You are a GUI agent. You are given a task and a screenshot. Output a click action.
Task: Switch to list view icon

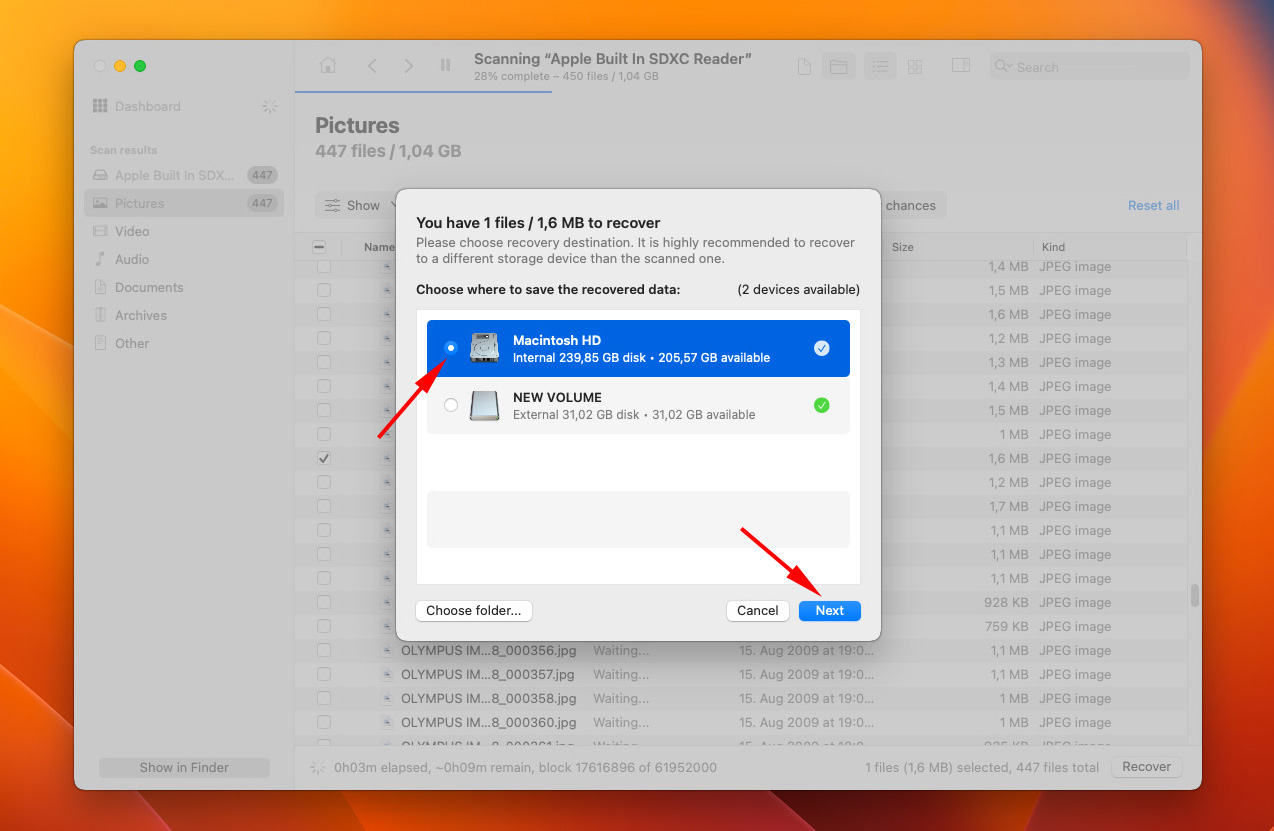880,67
